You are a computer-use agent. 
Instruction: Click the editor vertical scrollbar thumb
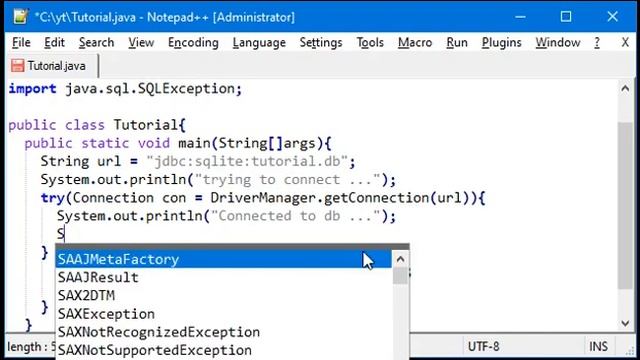point(625,205)
